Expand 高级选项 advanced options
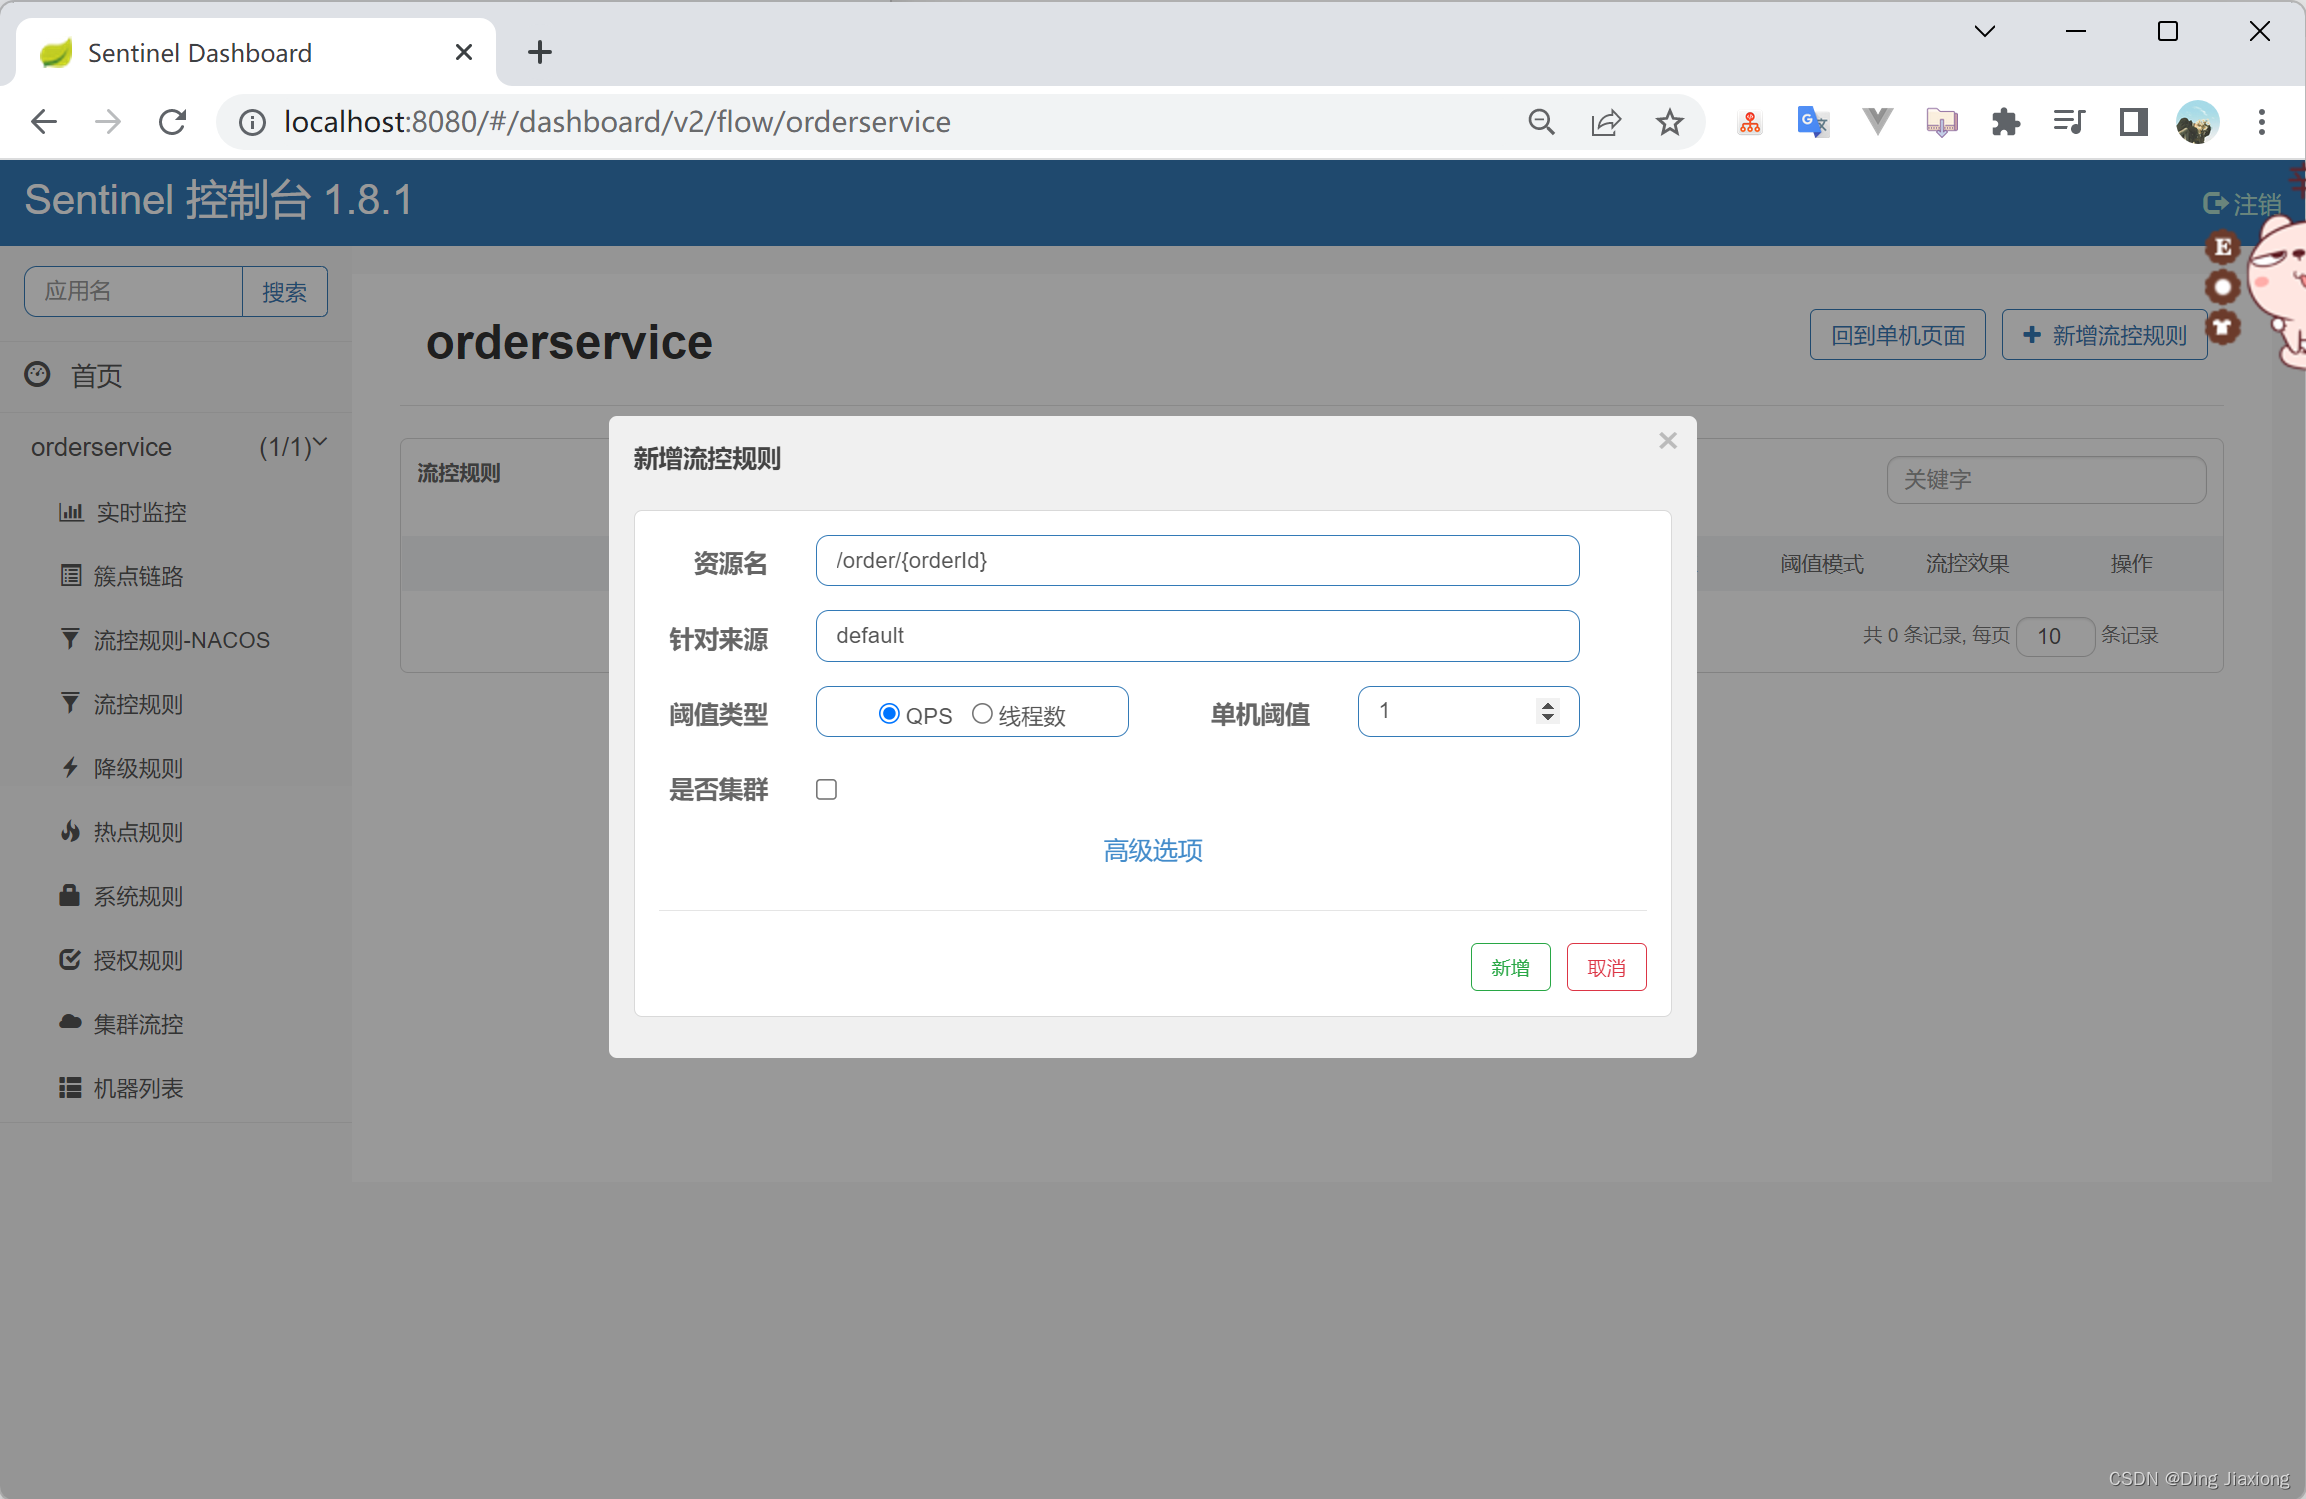Screen dimensions: 2306x1499 [1152, 851]
